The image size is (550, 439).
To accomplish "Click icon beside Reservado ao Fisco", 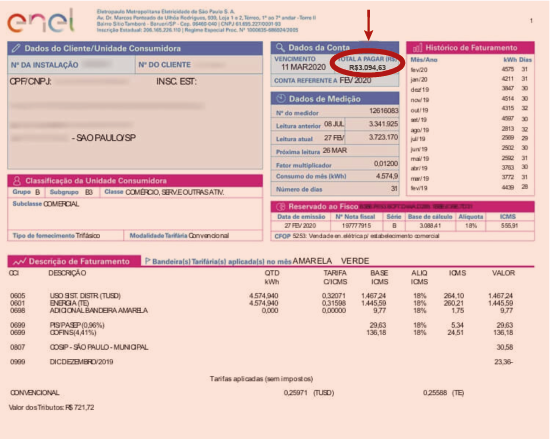I will coord(281,206).
